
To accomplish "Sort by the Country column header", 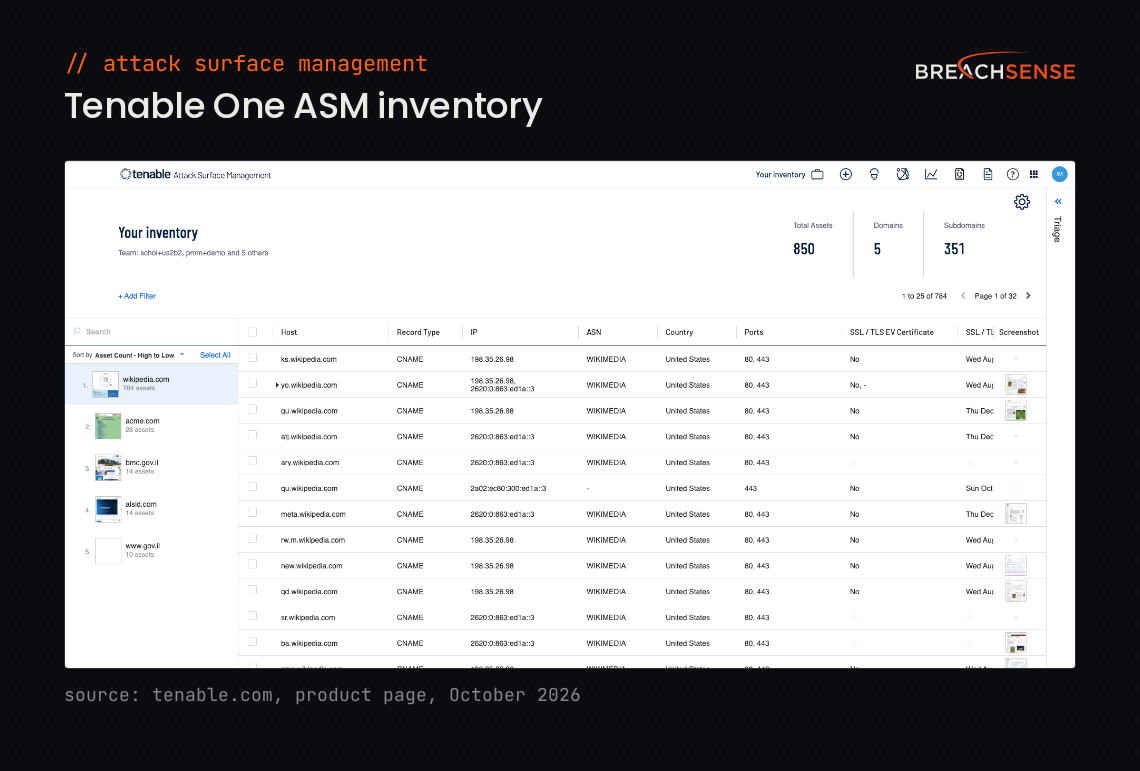I will pos(679,332).
